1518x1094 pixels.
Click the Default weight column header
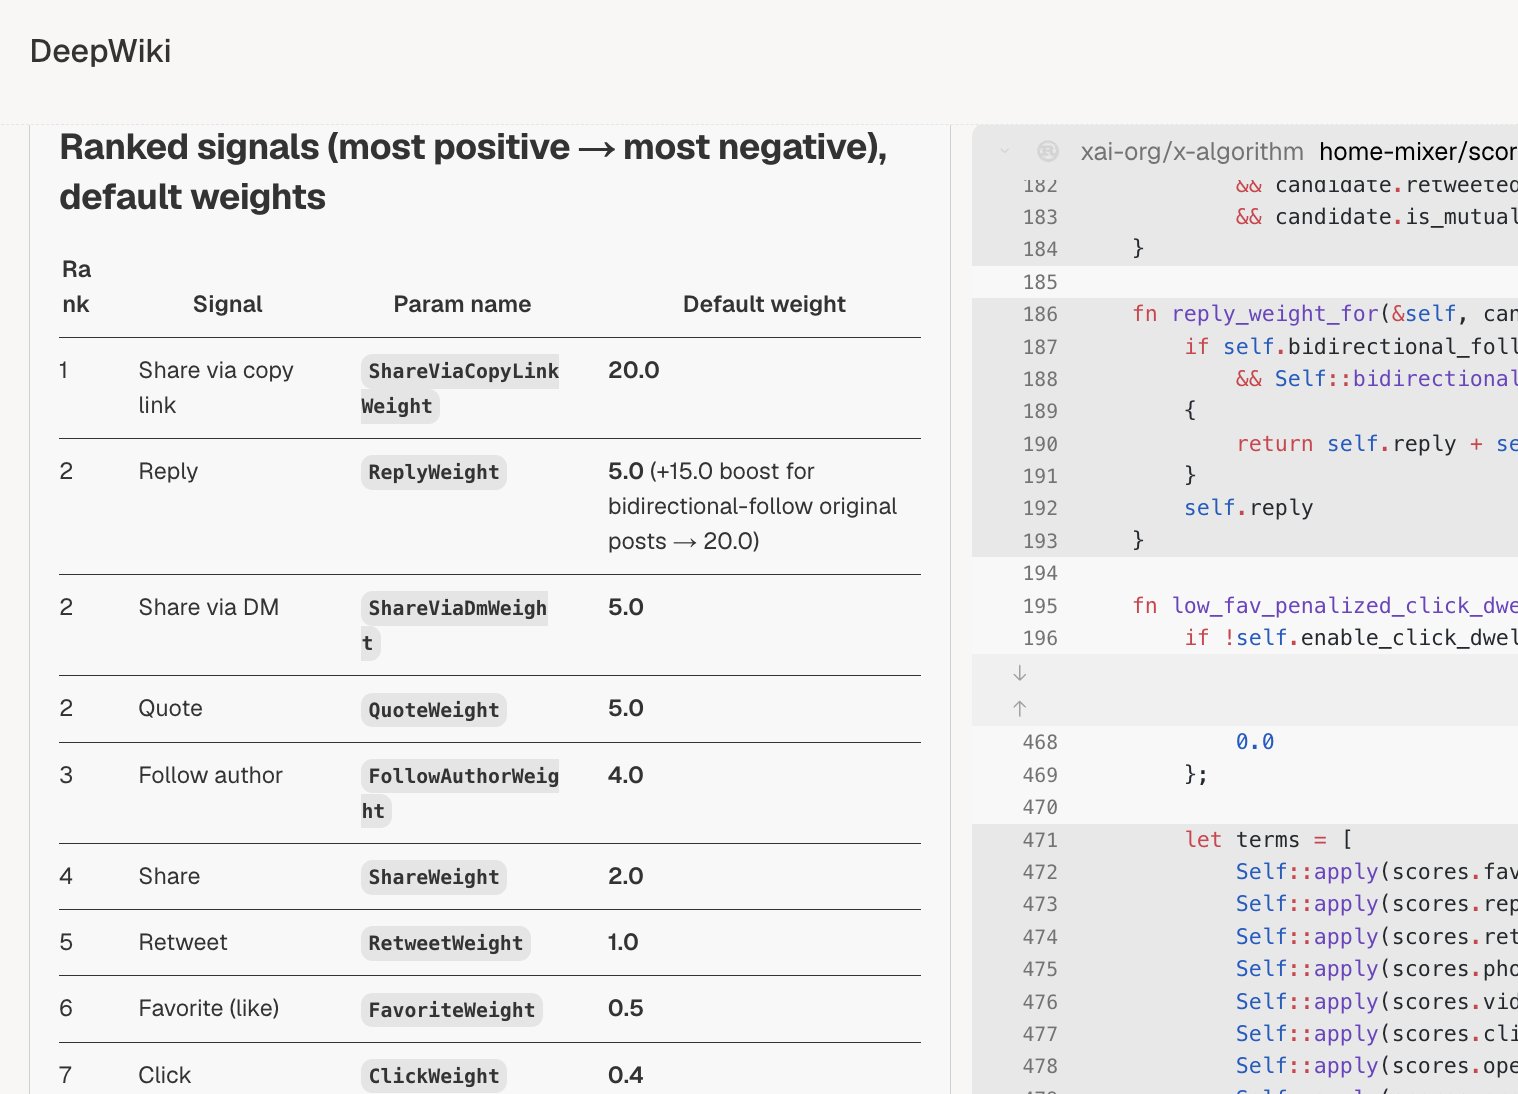(764, 304)
